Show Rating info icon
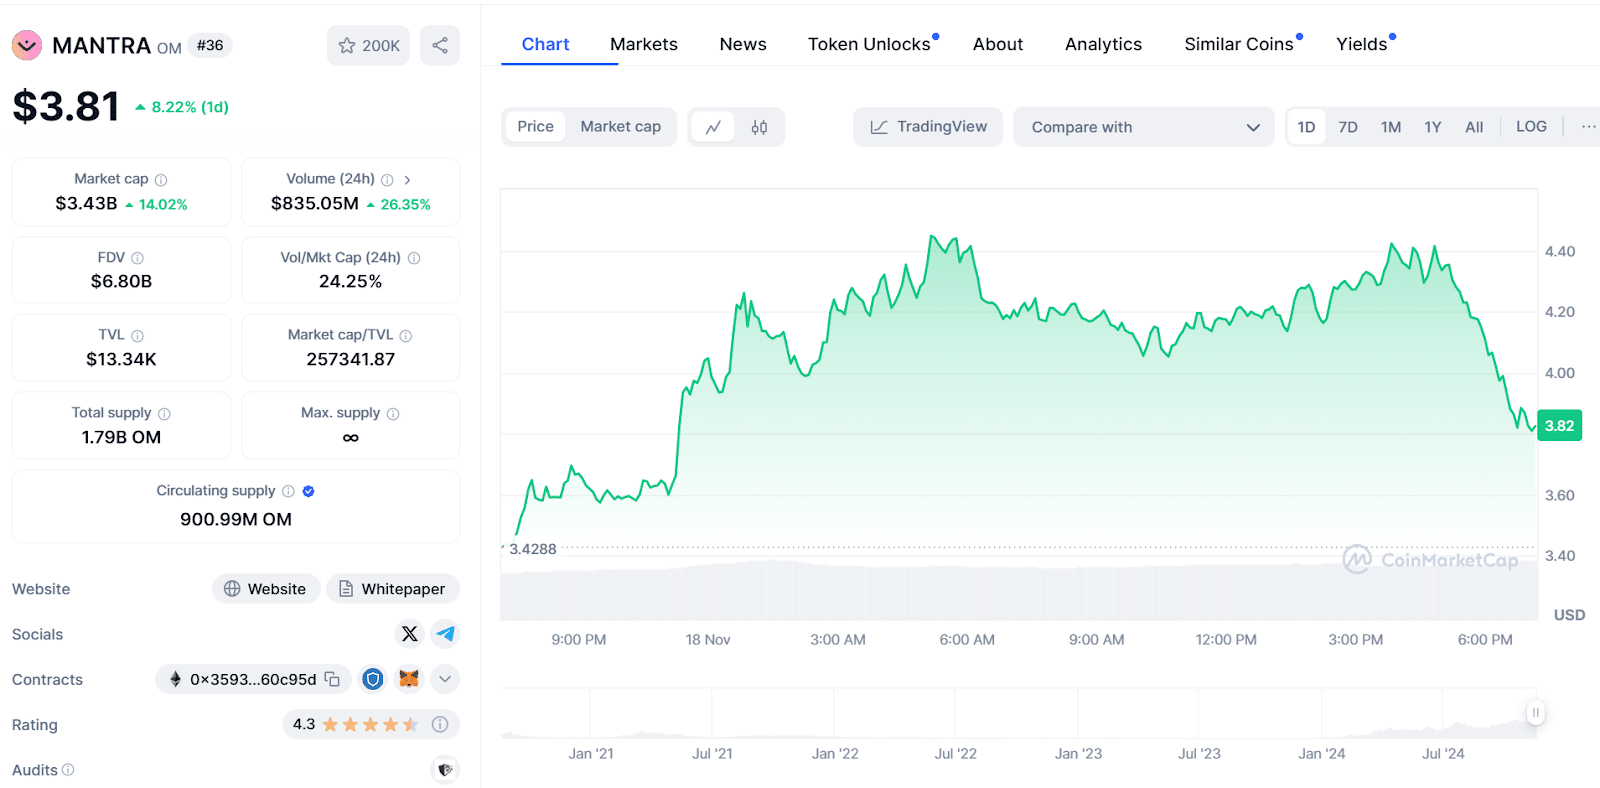 click(x=440, y=724)
